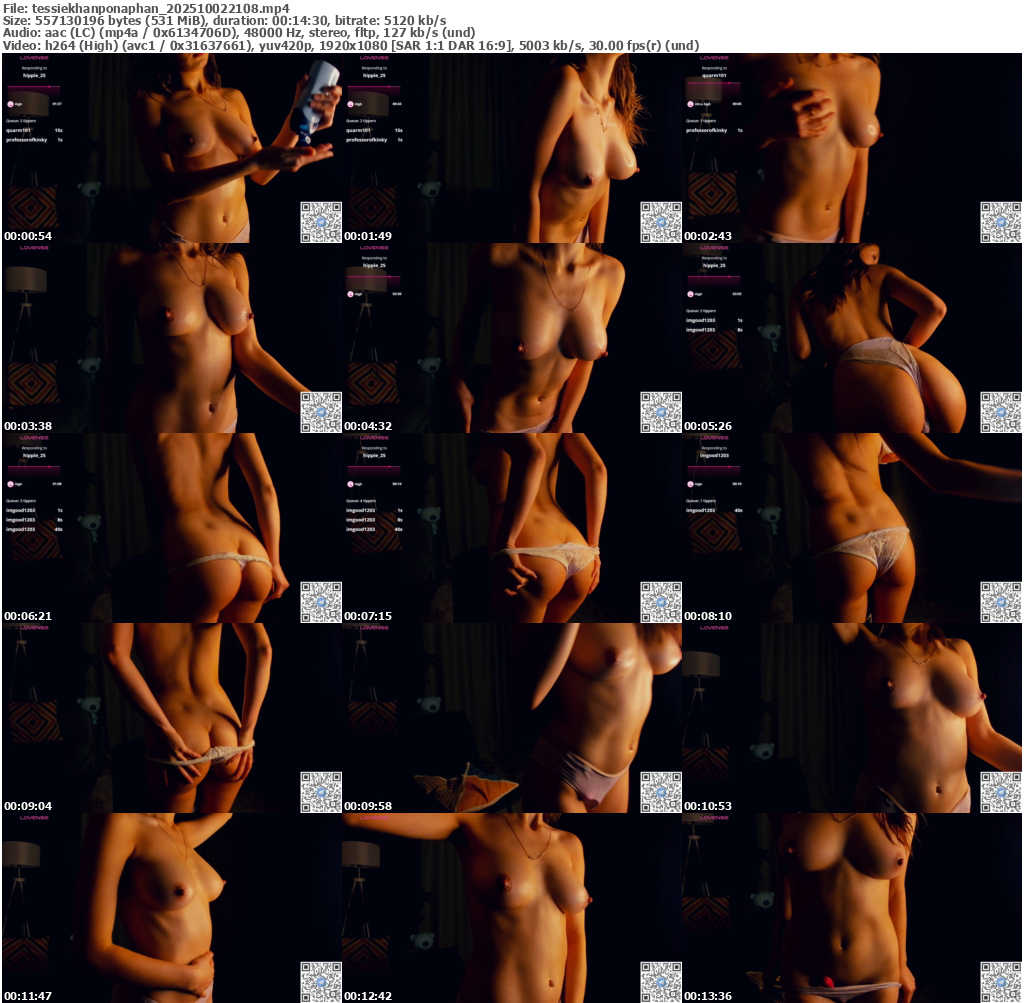The image size is (1024, 1003).
Task: Click the first imgood1203 entry in the 00:06:21 frame
Action: point(21,510)
